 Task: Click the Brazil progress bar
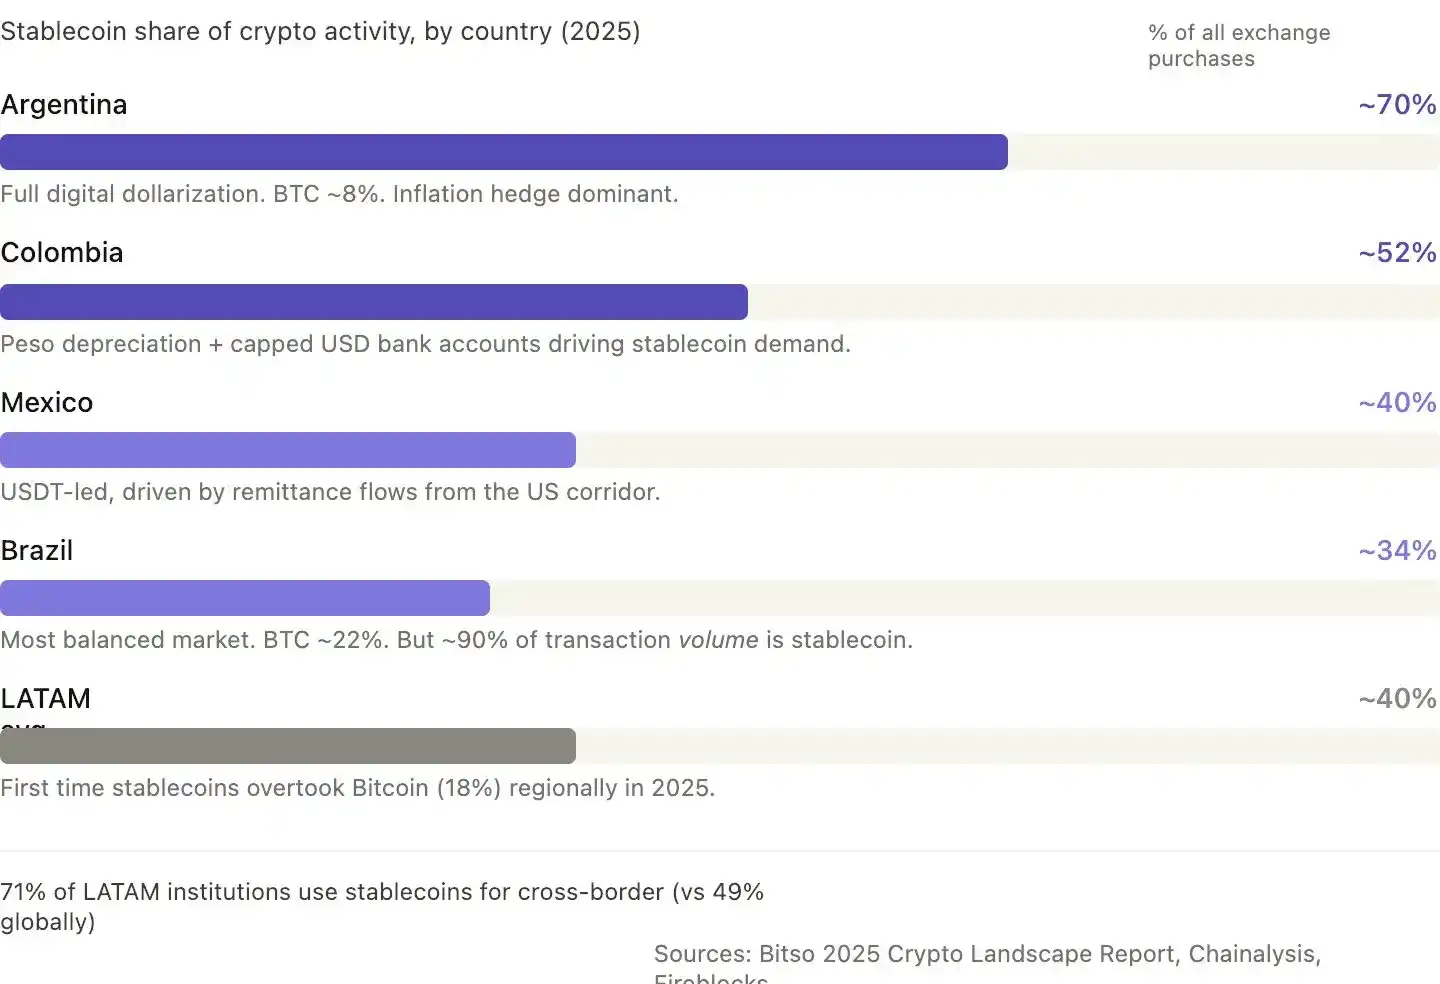245,598
